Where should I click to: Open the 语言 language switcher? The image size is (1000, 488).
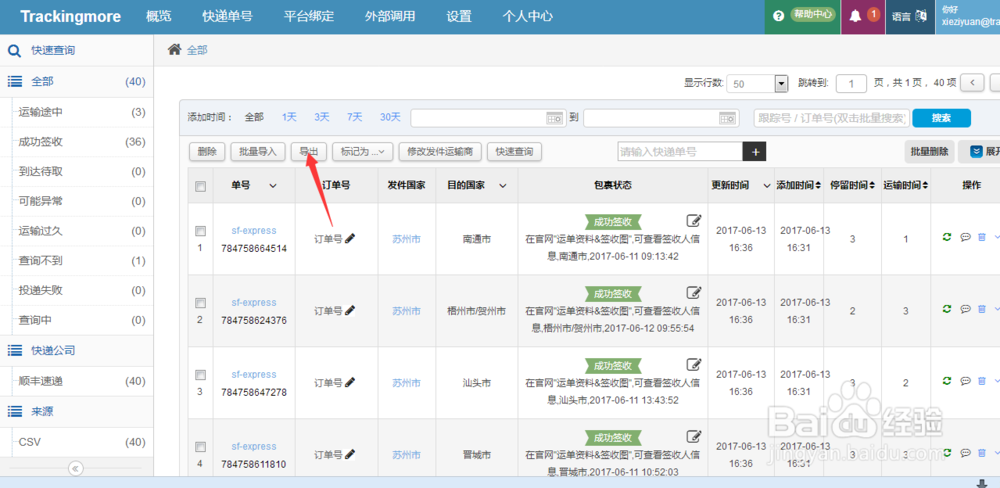point(909,17)
